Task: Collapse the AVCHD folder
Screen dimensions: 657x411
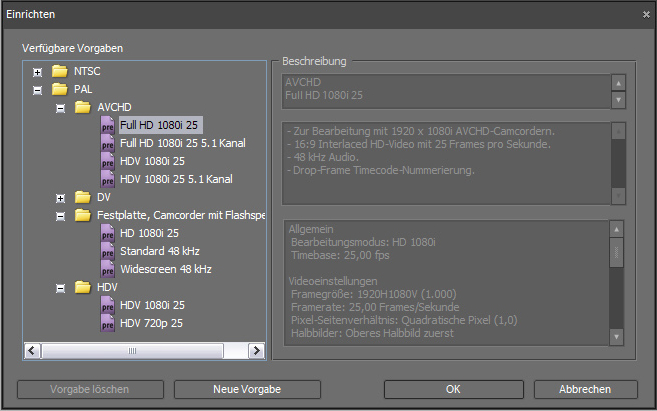Action: tap(61, 108)
